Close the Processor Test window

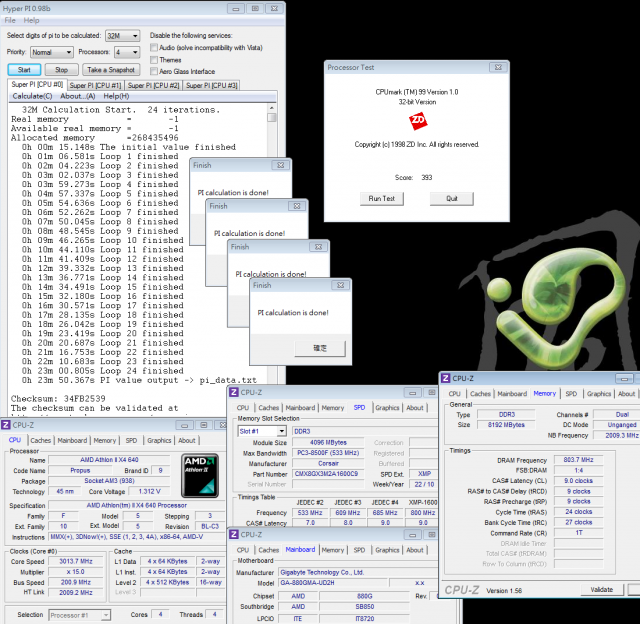(x=498, y=67)
